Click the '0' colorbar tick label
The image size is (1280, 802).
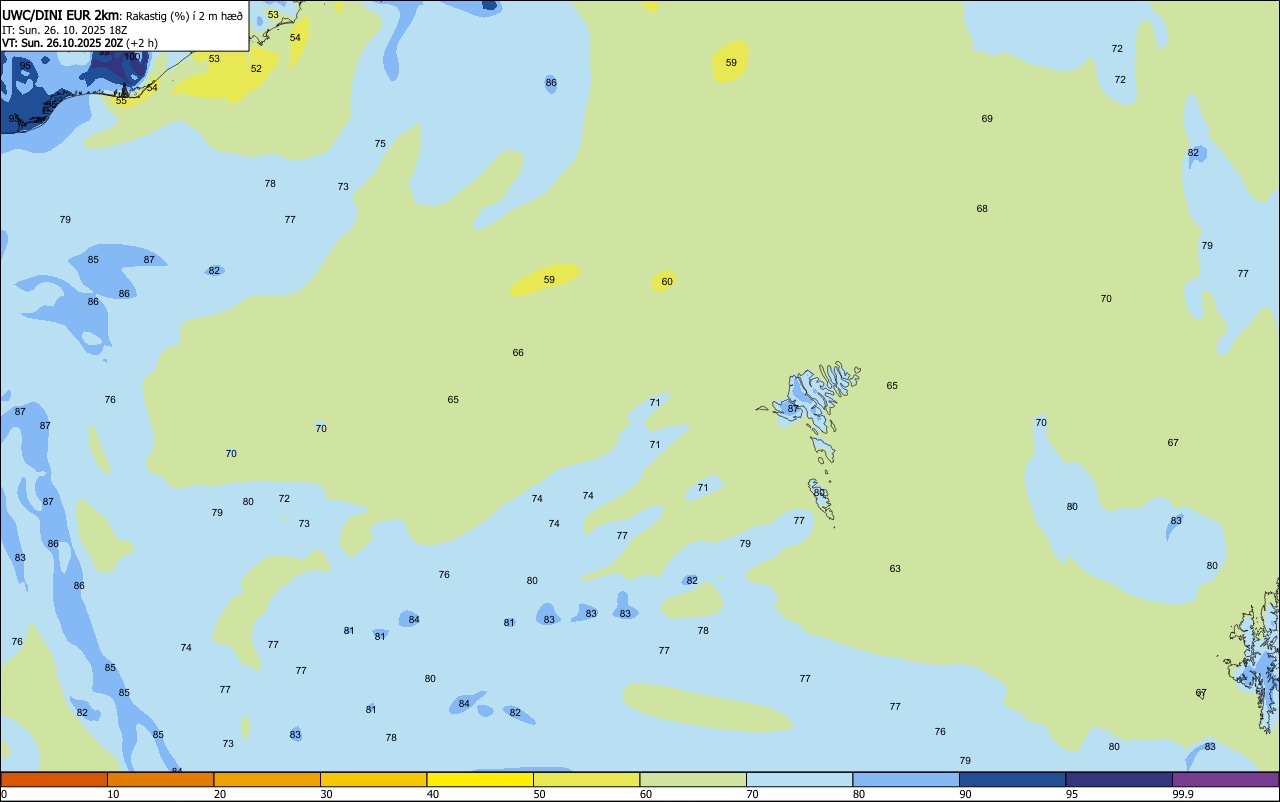[4, 794]
